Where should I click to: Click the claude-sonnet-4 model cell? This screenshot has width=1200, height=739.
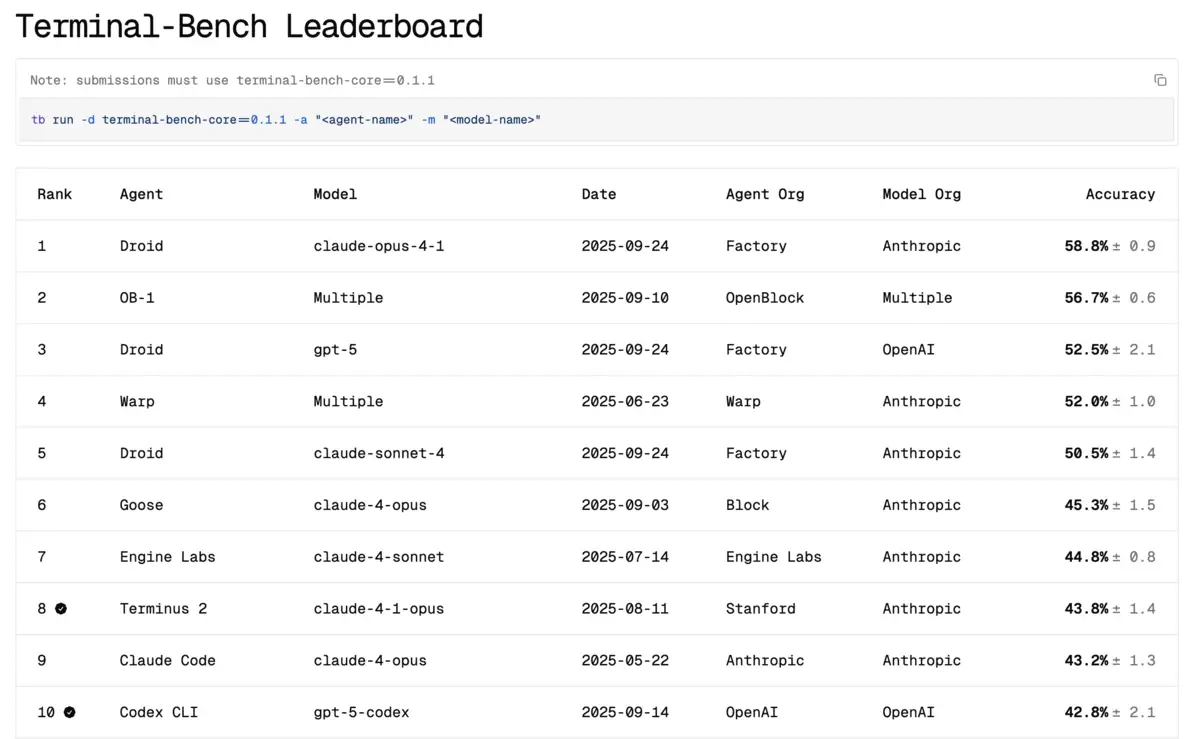[x=379, y=453]
